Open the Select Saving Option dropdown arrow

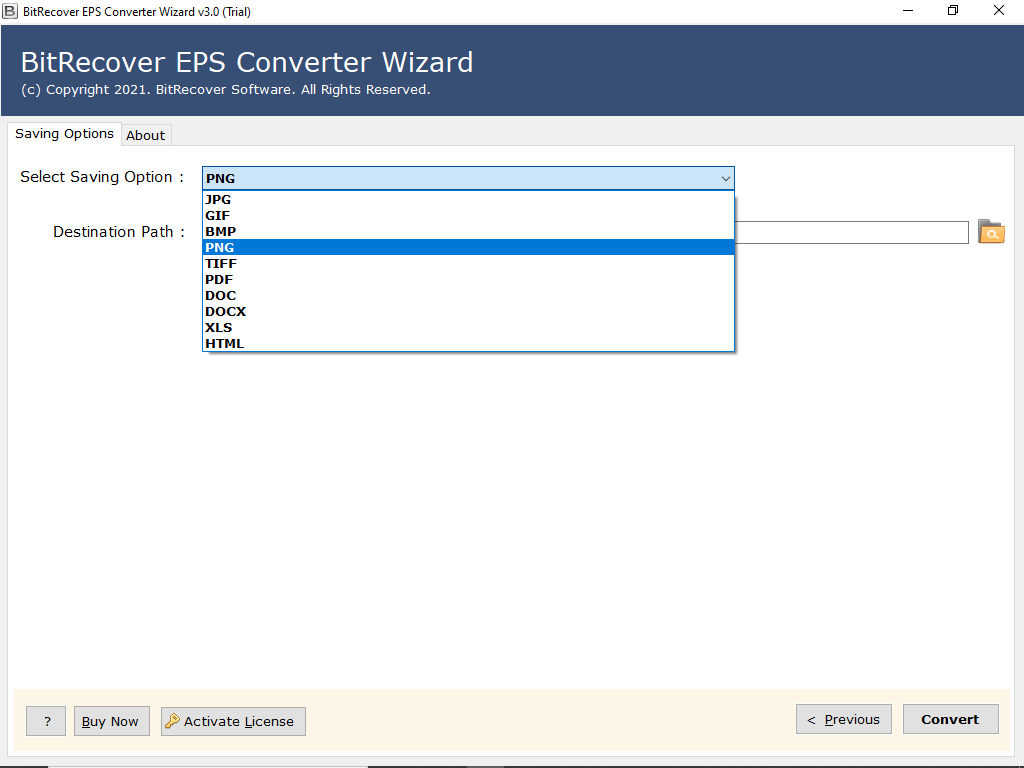point(725,178)
